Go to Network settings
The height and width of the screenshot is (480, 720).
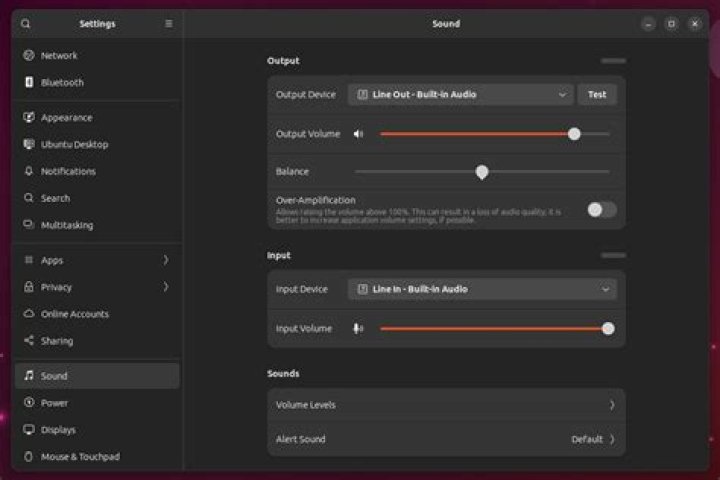pyautogui.click(x=97, y=56)
